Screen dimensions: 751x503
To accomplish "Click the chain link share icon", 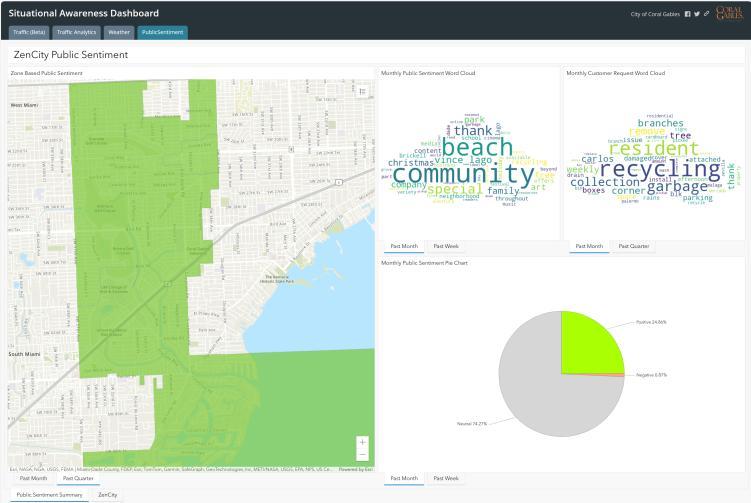I will point(706,14).
